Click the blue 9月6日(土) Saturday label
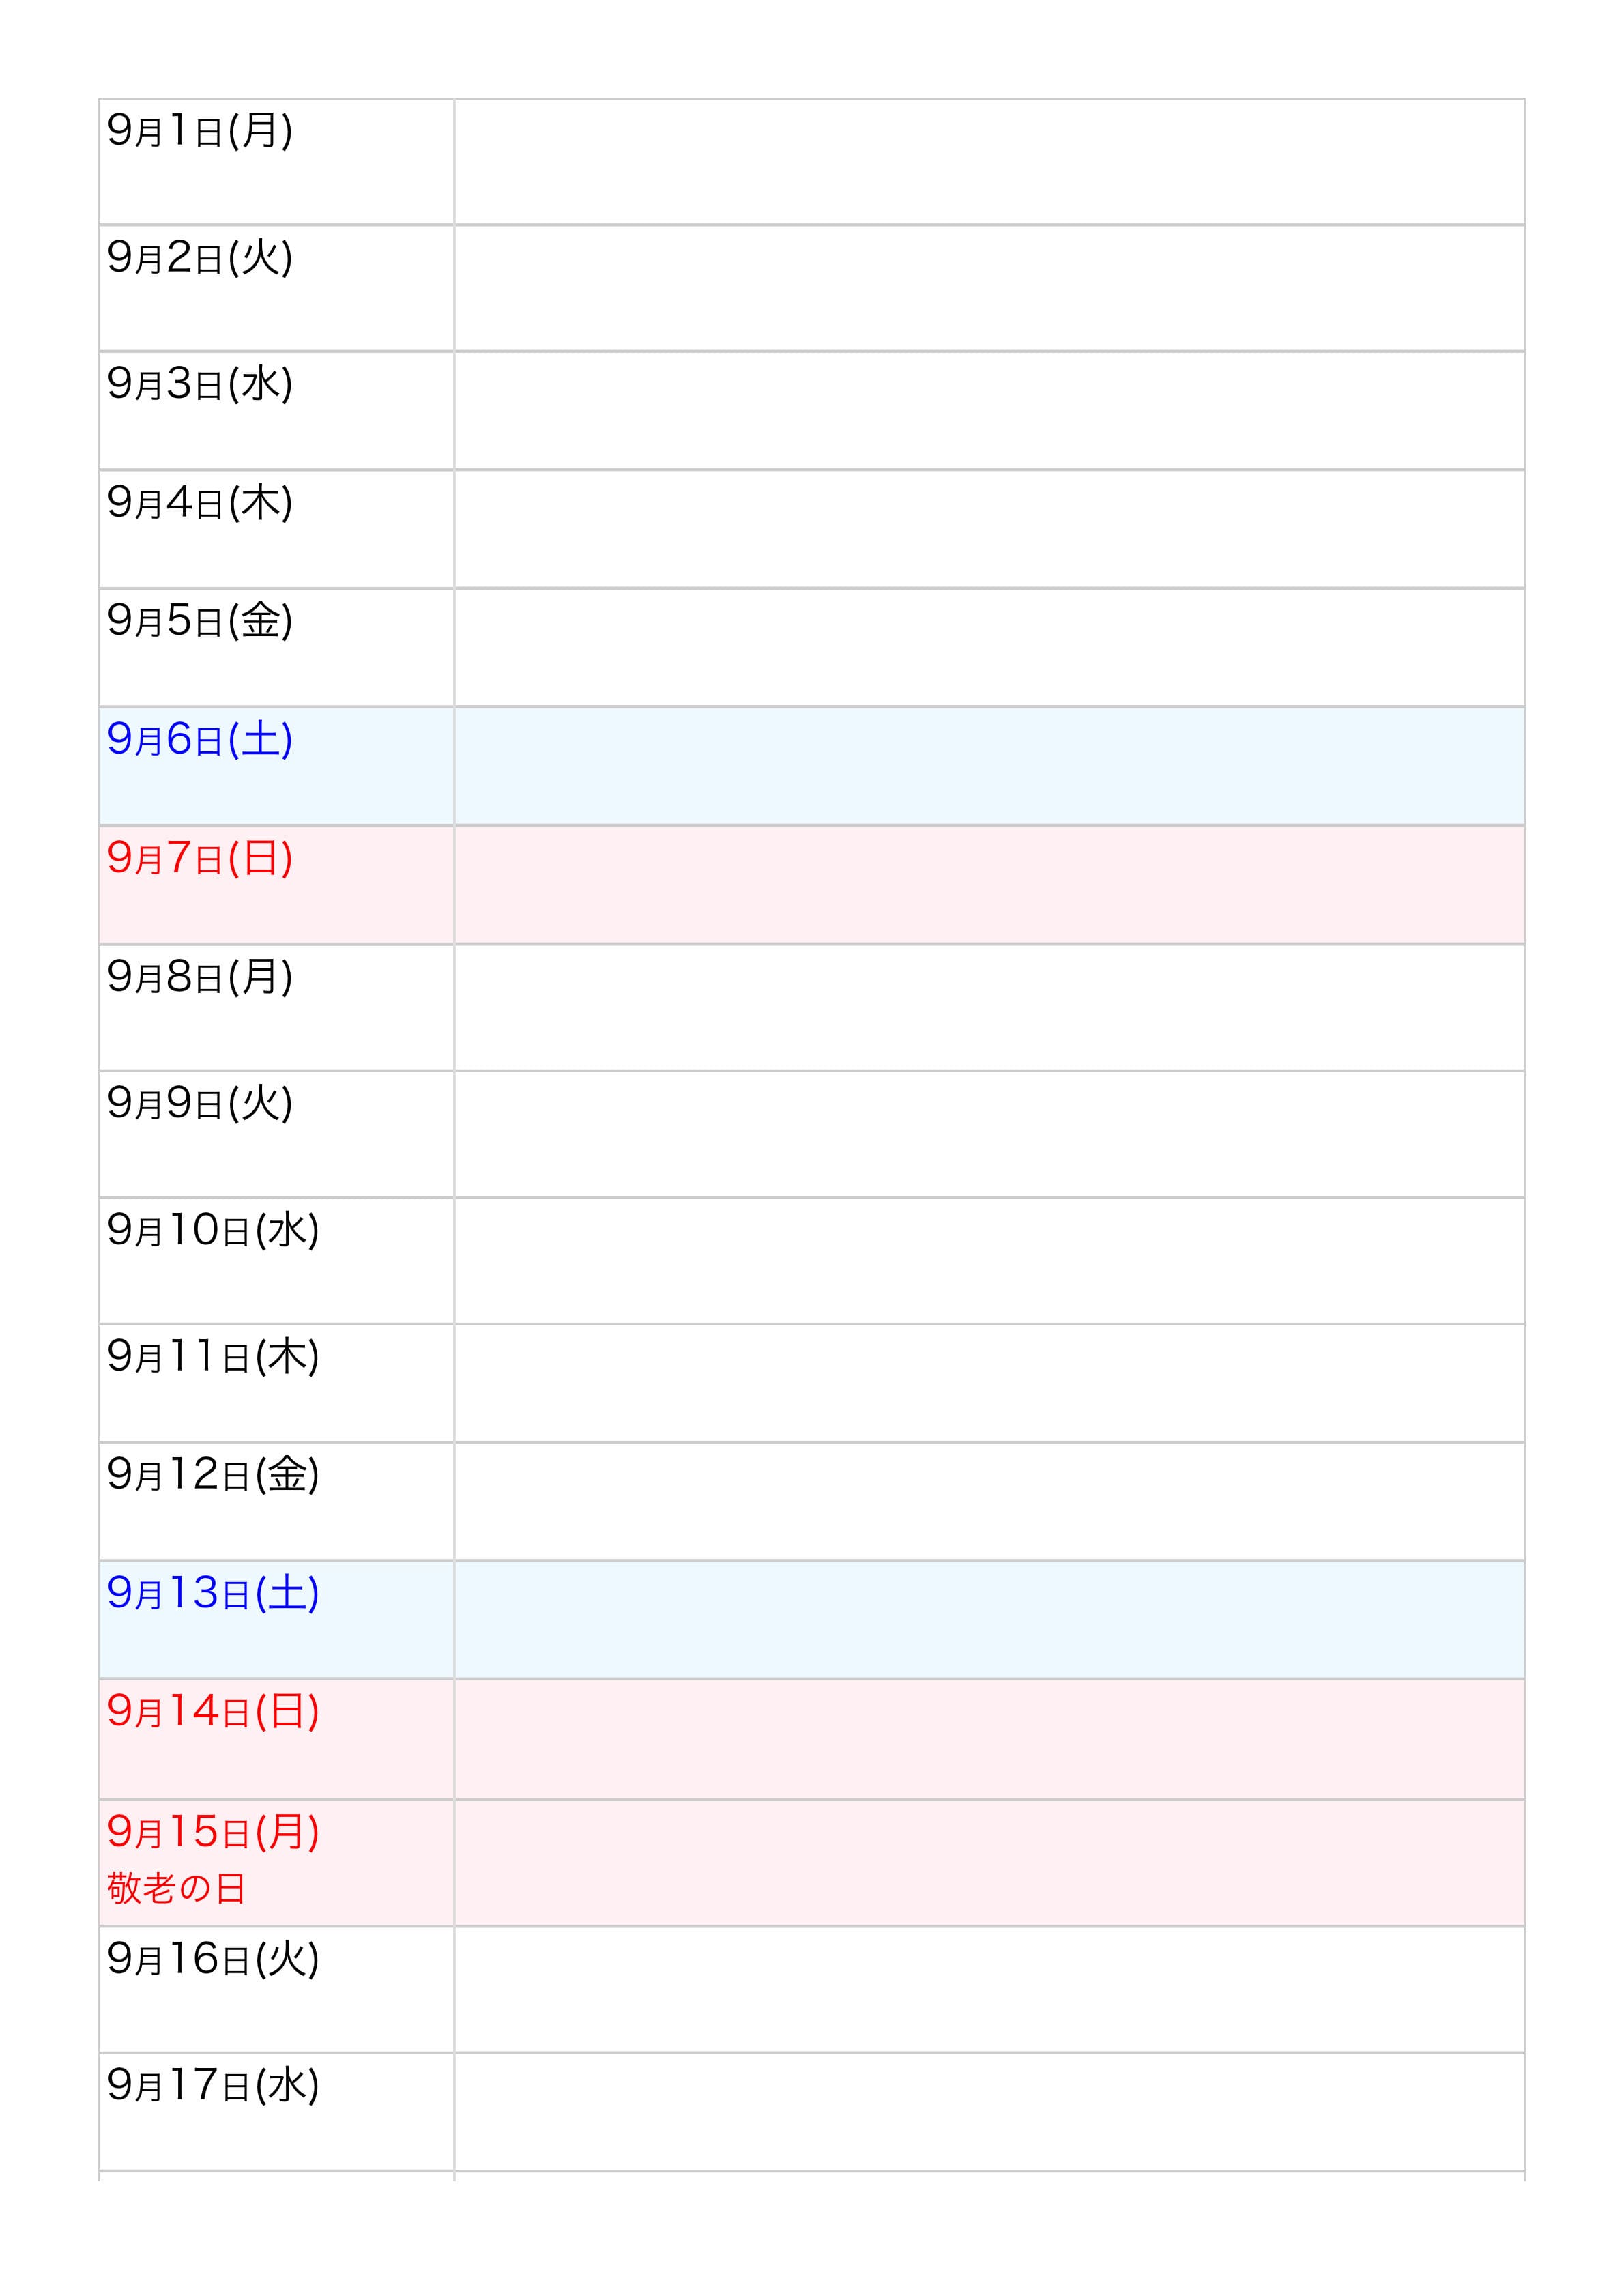 pyautogui.click(x=199, y=740)
